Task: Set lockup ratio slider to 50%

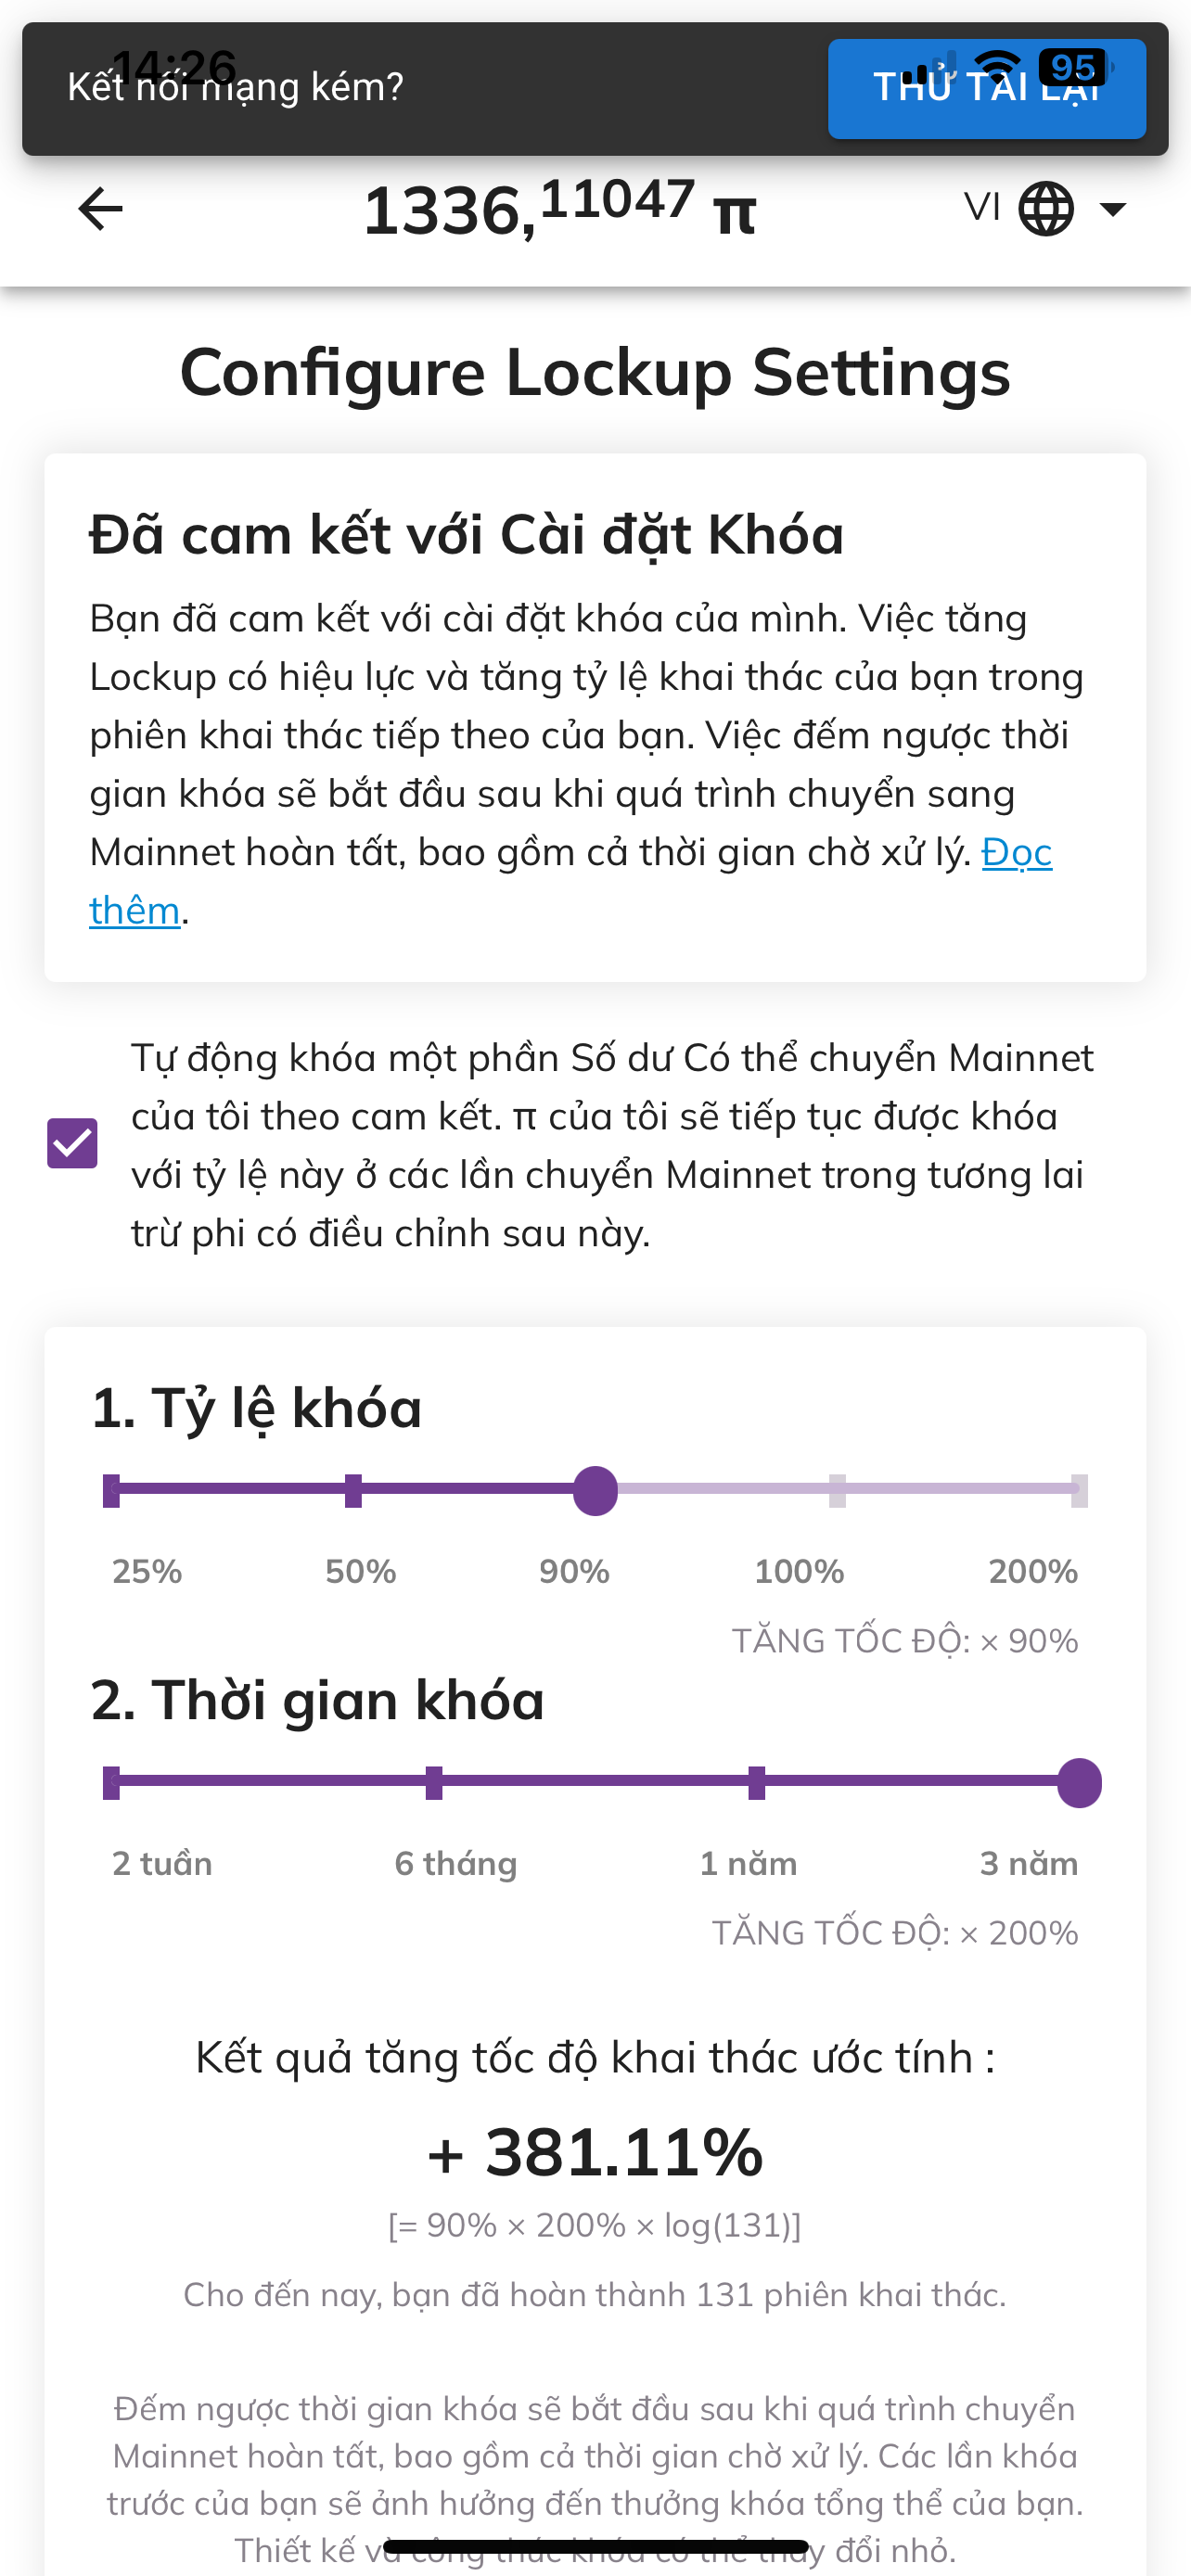Action: point(353,1490)
